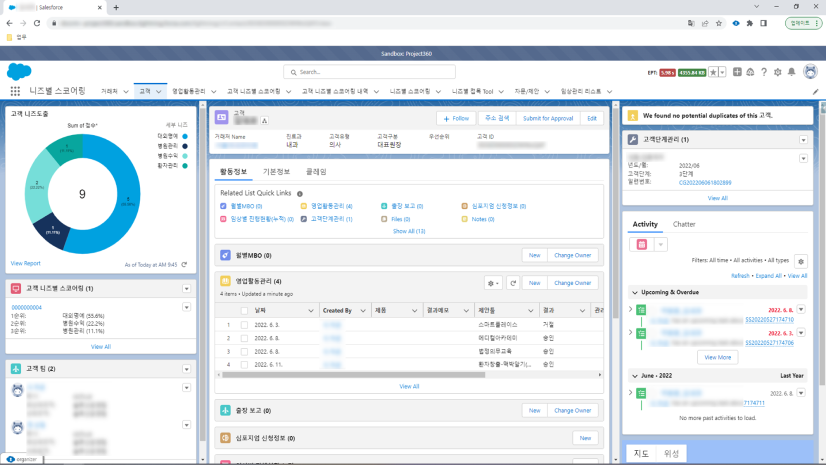This screenshot has width=826, height=465.
Task: Click the 병원관리 legend color dot
Action: click(185, 146)
